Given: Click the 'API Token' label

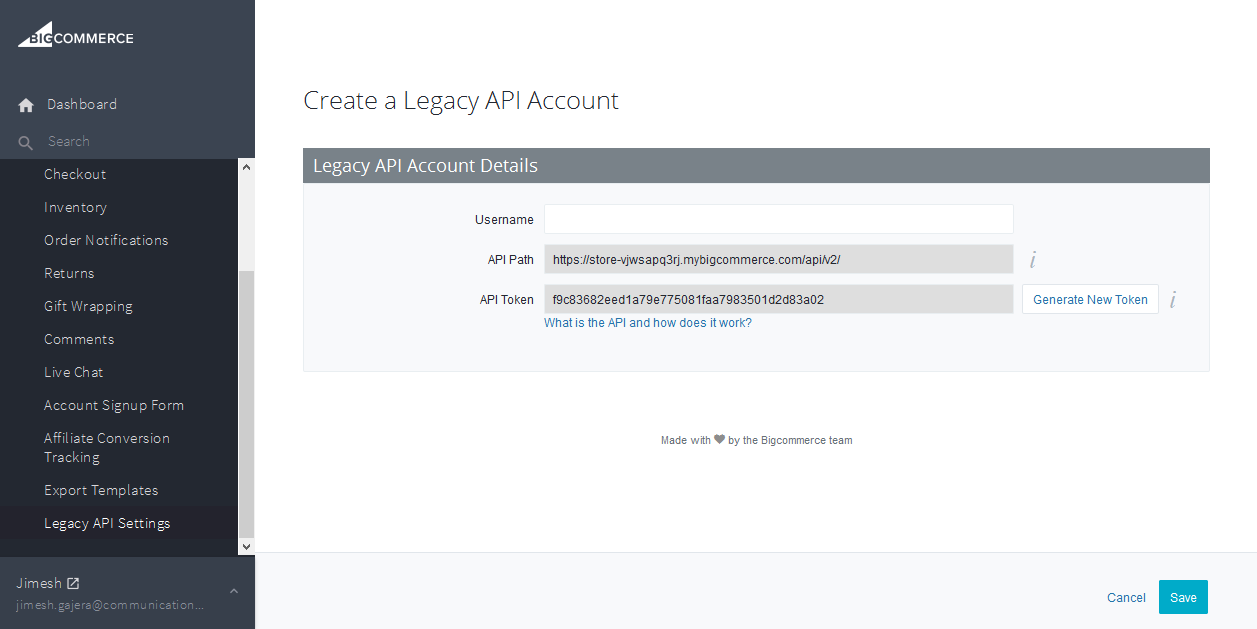Looking at the screenshot, I should click(507, 299).
